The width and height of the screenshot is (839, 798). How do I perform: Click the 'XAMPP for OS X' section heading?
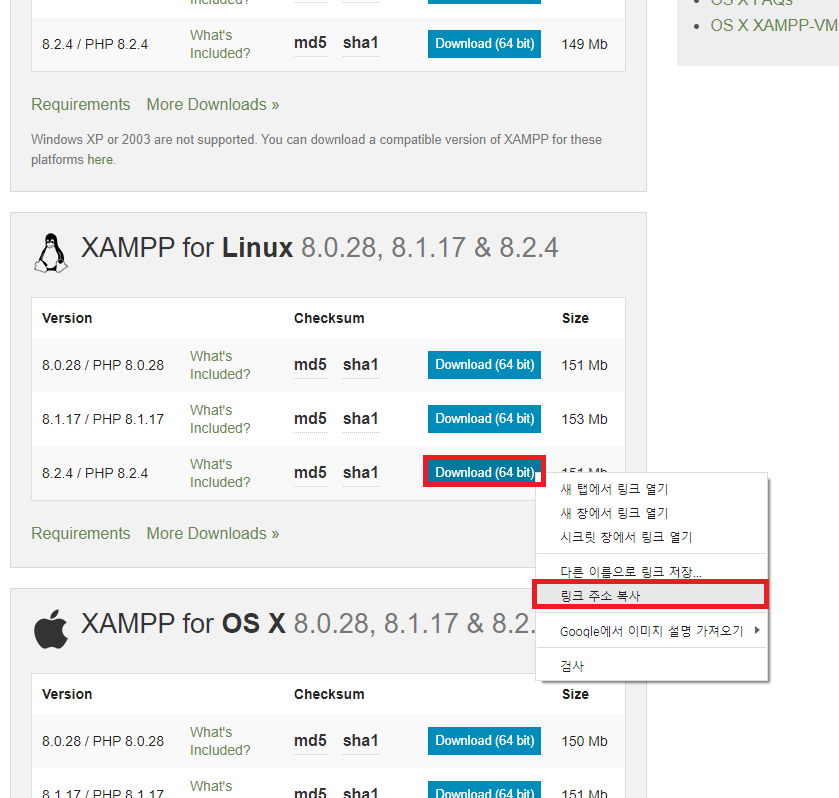308,624
